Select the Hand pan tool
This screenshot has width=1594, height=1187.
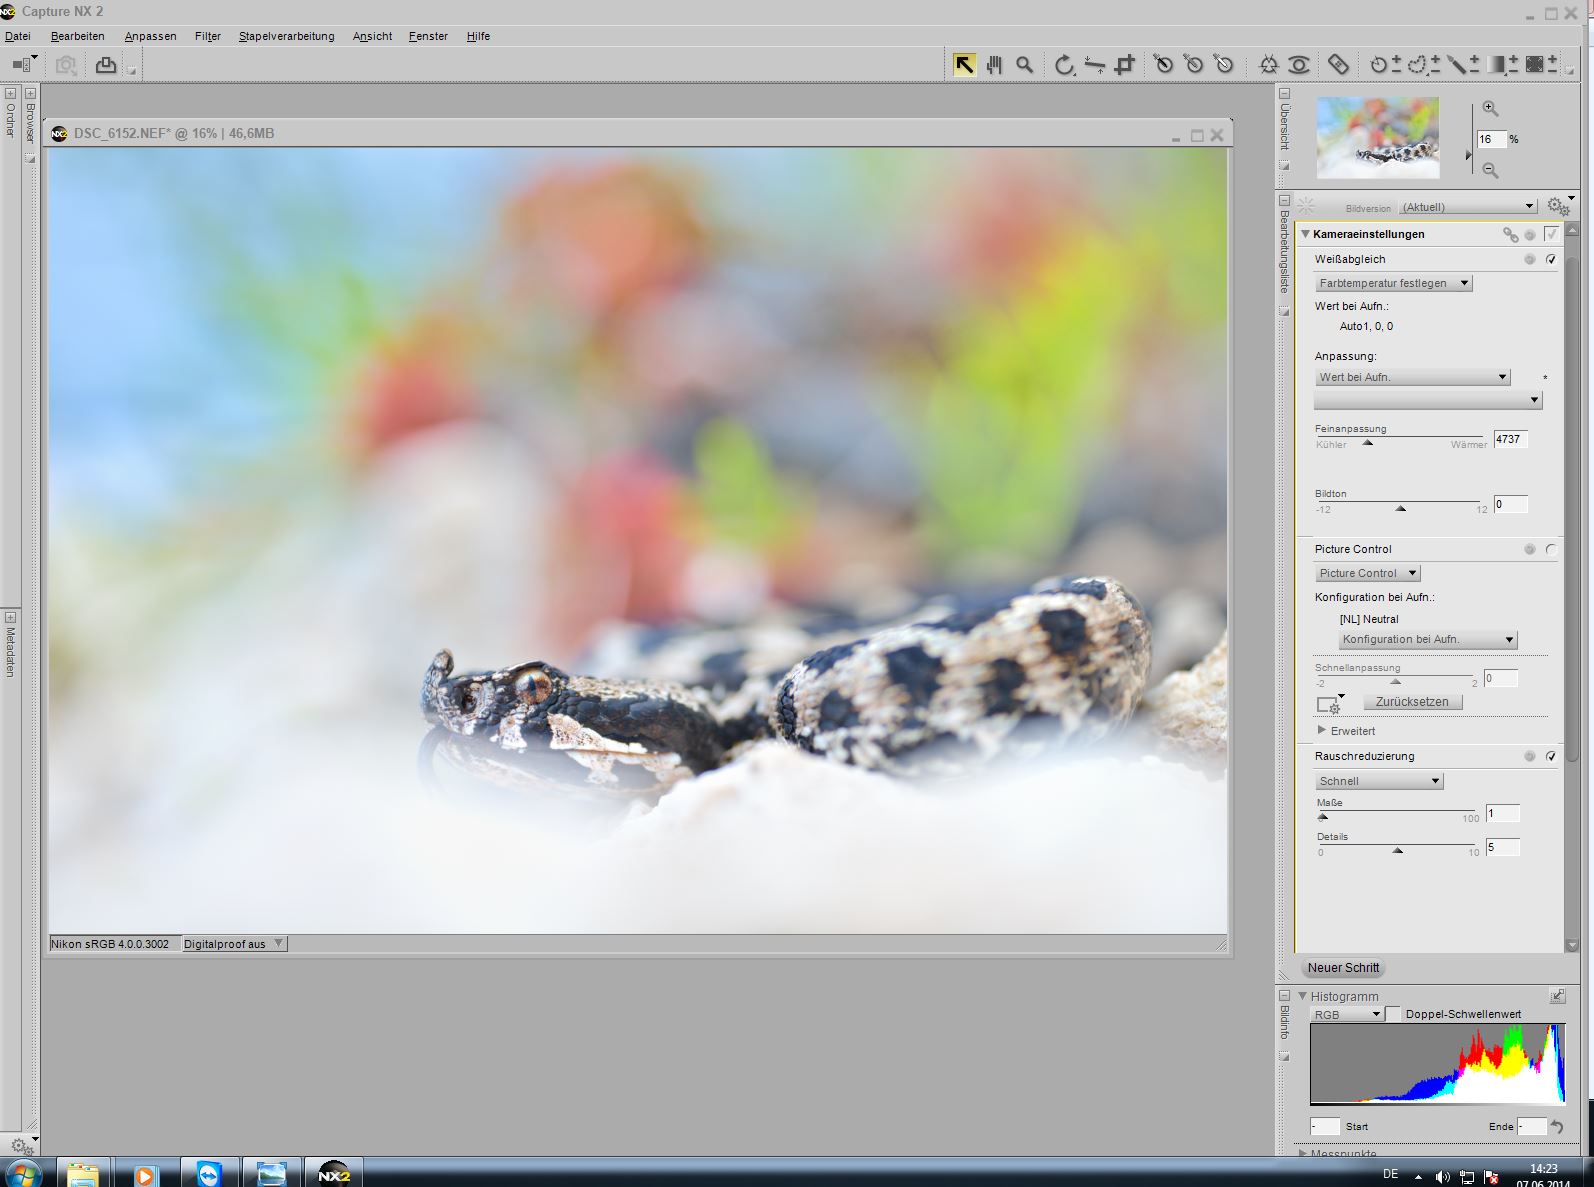[994, 65]
